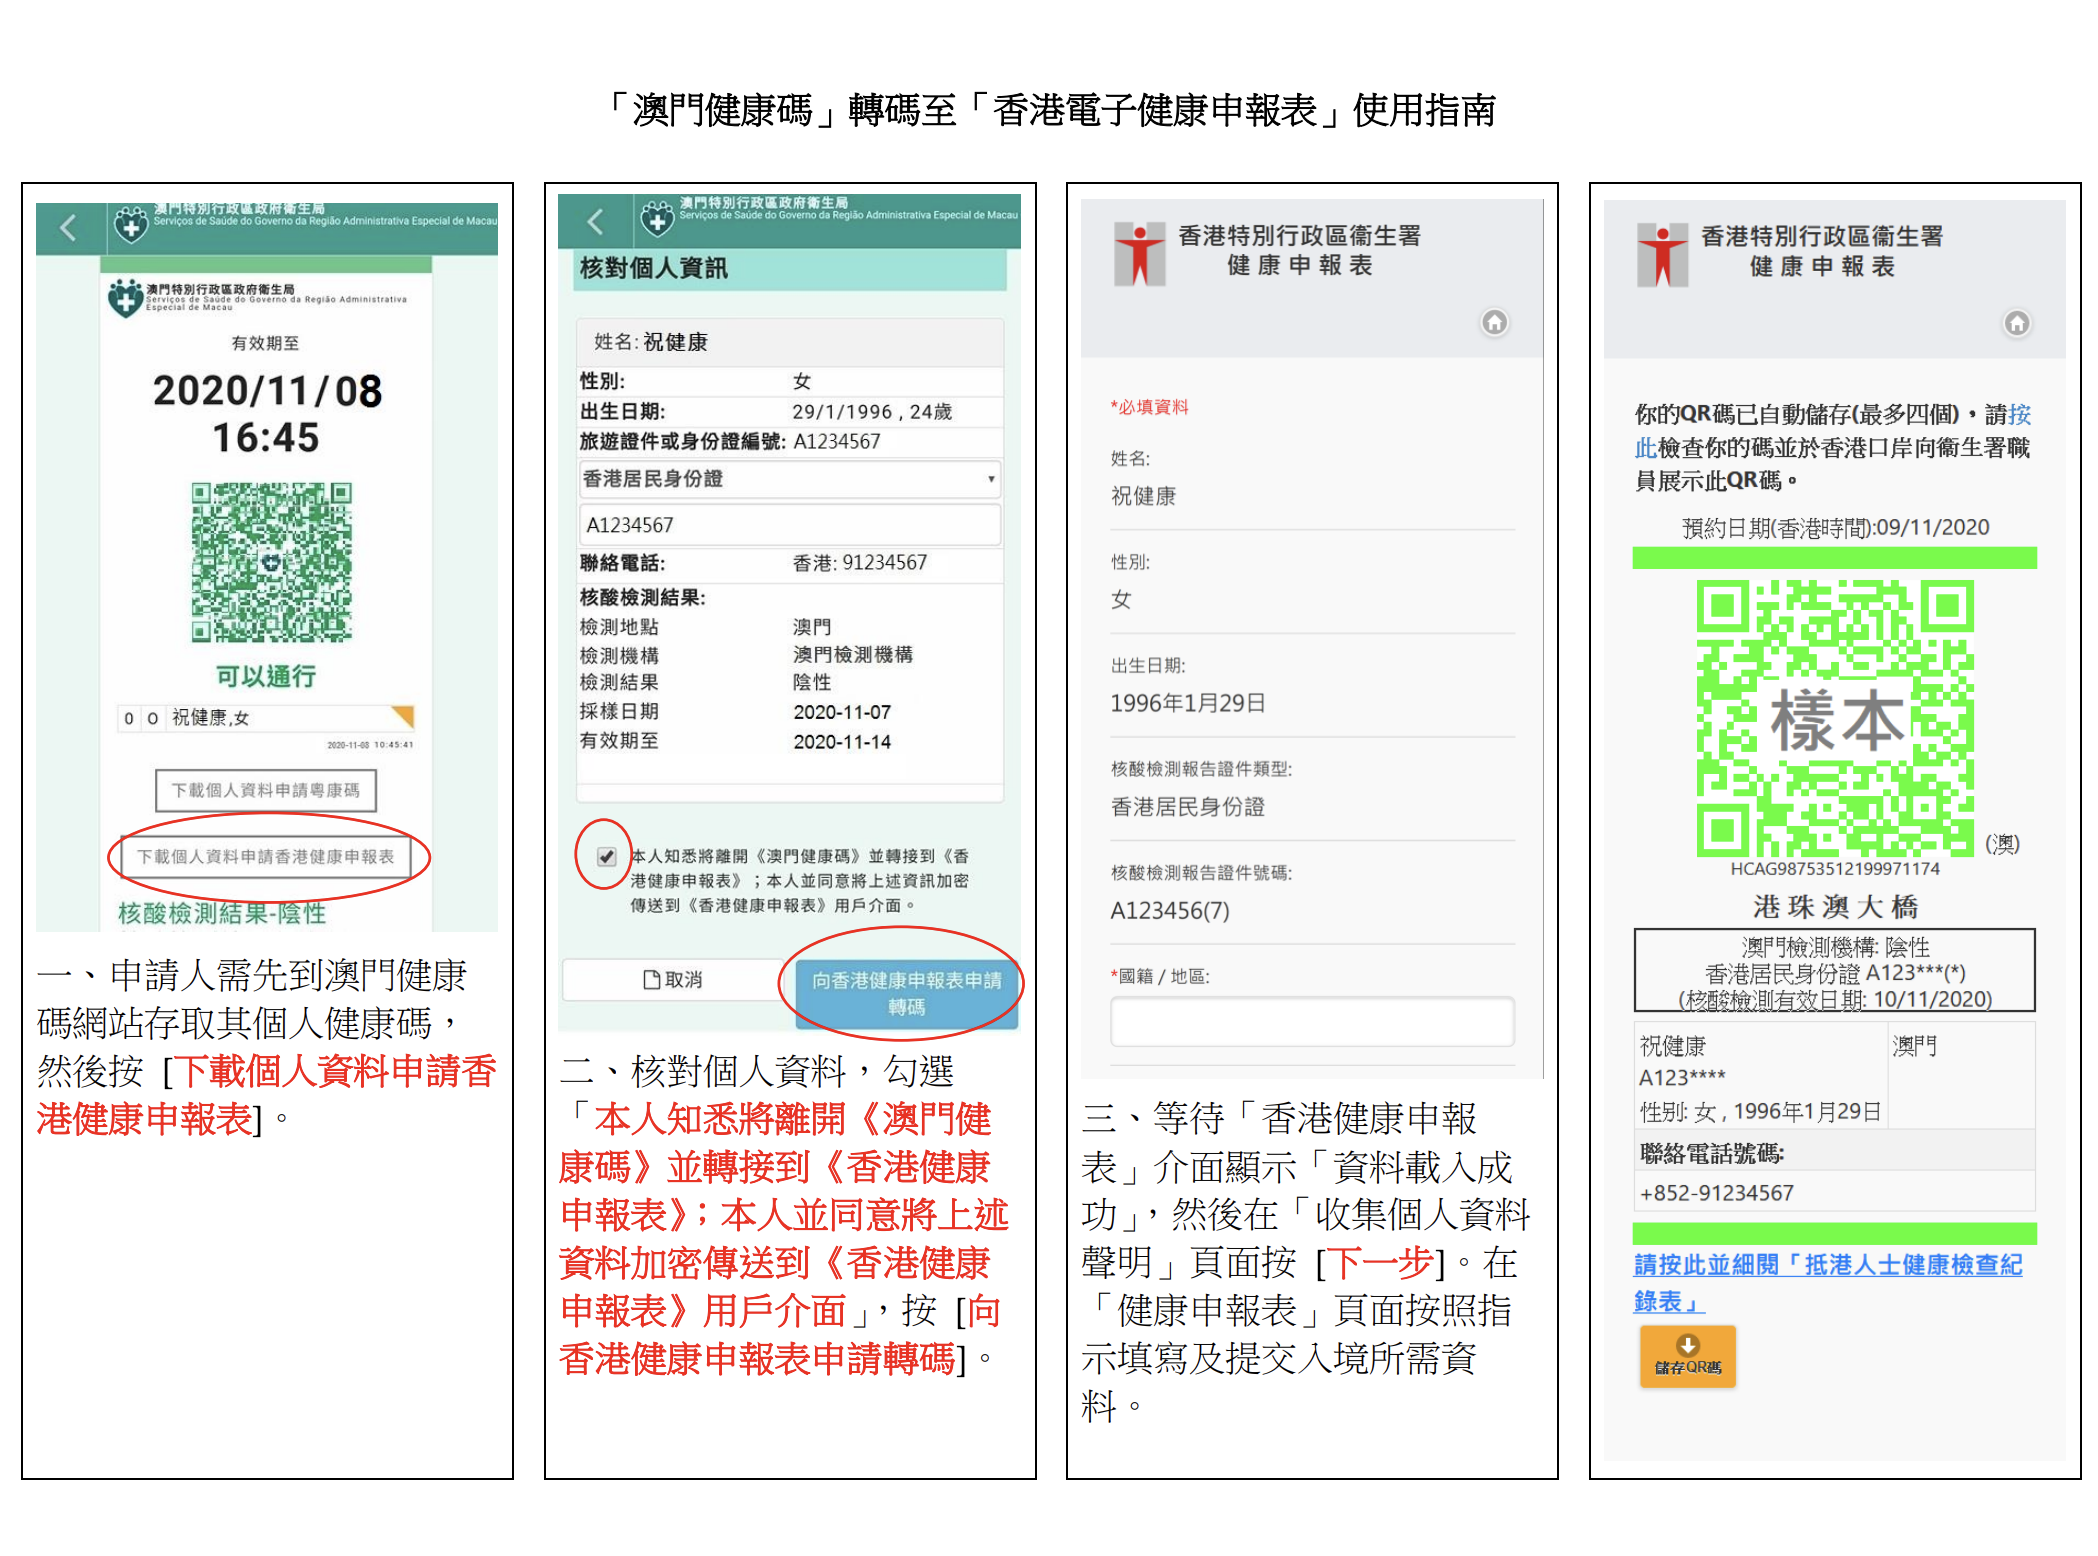Click 向香港健康申報表申請轉碼 button

tap(906, 993)
